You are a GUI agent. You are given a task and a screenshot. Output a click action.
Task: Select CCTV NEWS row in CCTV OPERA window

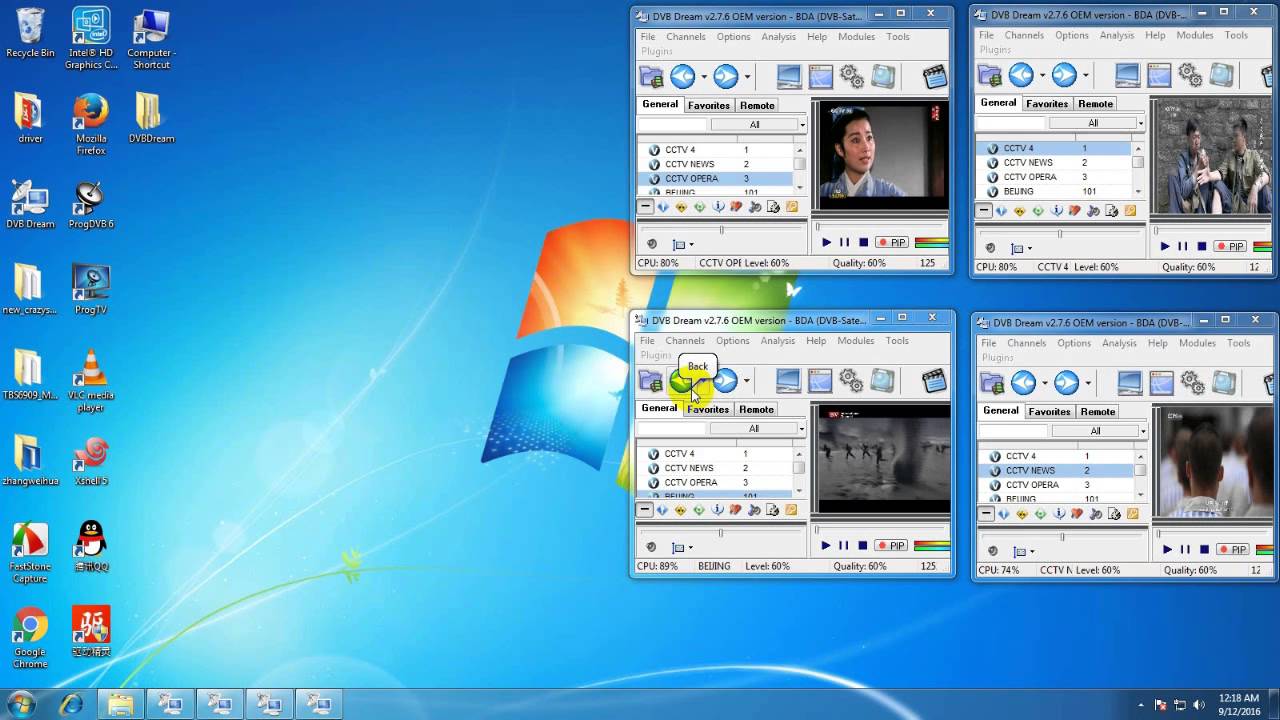(x=715, y=164)
